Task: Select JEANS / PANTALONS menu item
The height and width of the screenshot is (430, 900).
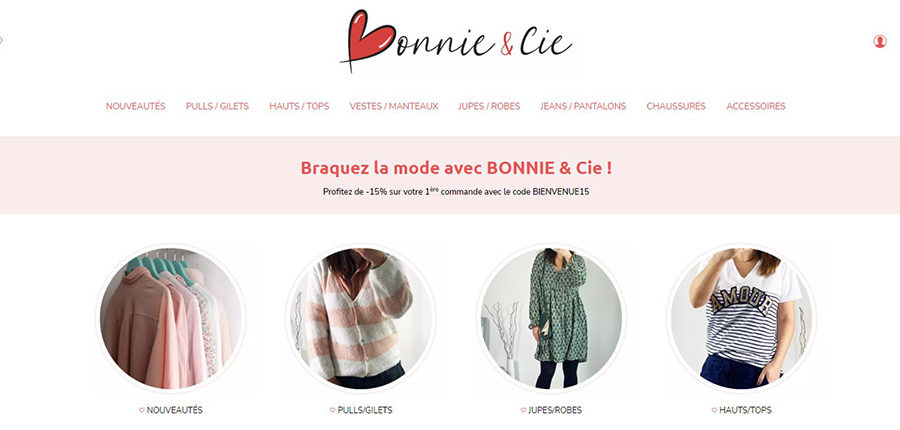Action: [x=583, y=106]
